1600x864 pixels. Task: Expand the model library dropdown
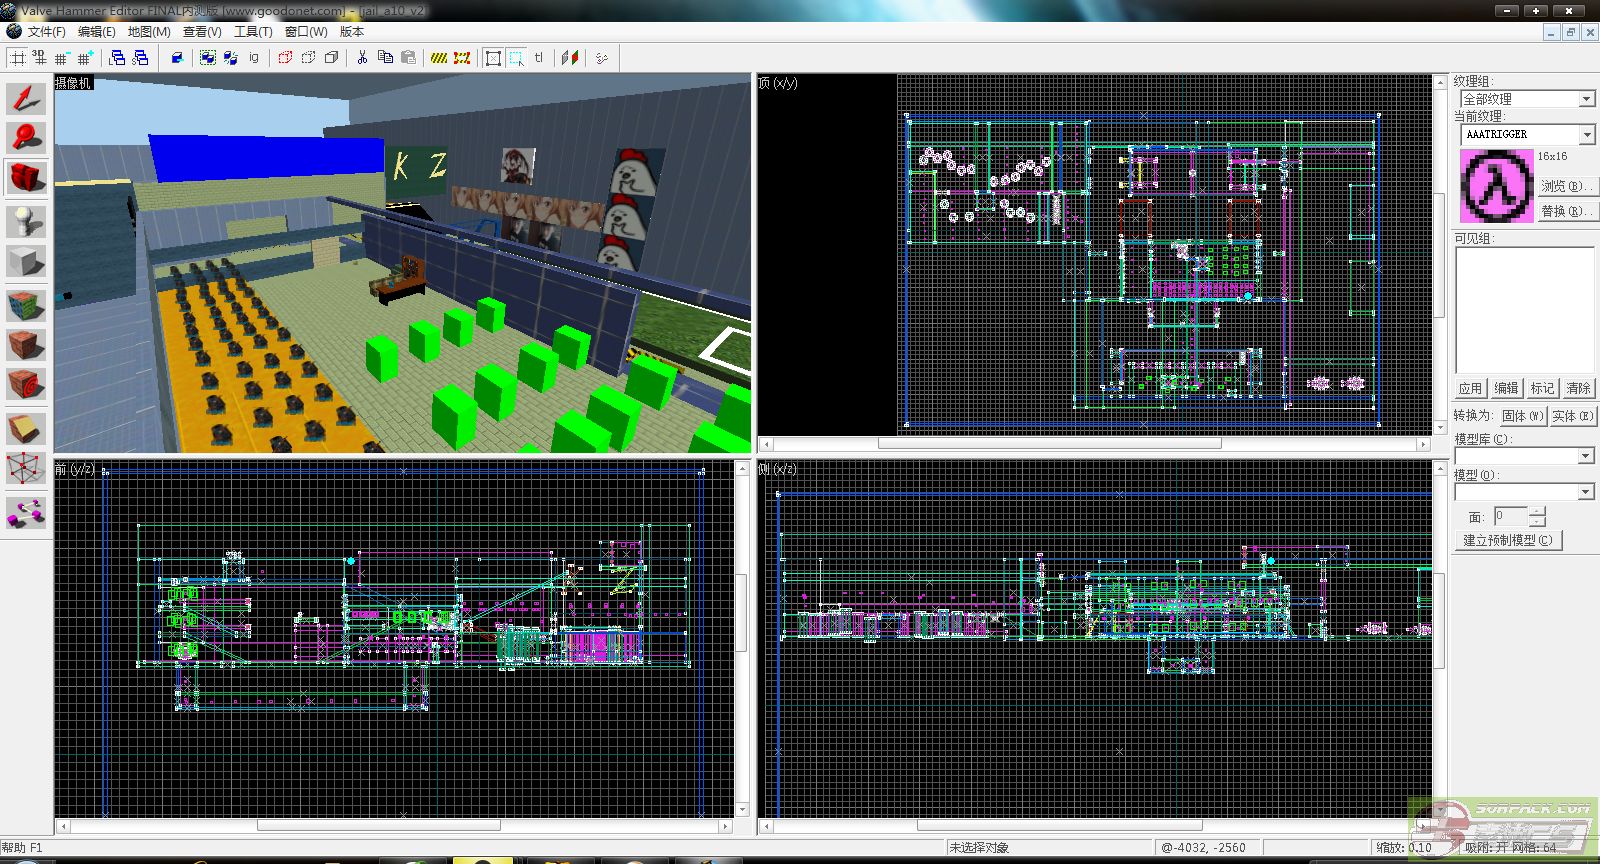(x=1586, y=456)
